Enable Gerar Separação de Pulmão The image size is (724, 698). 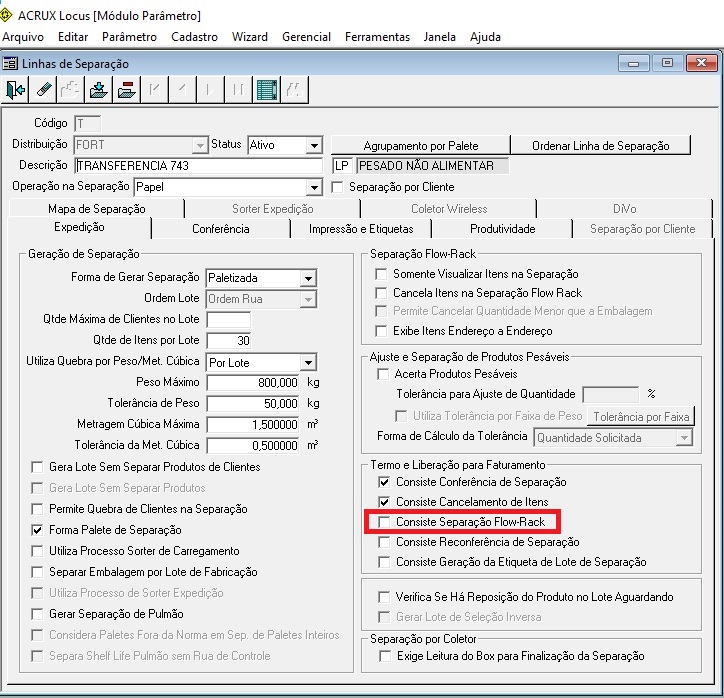pyautogui.click(x=37, y=614)
